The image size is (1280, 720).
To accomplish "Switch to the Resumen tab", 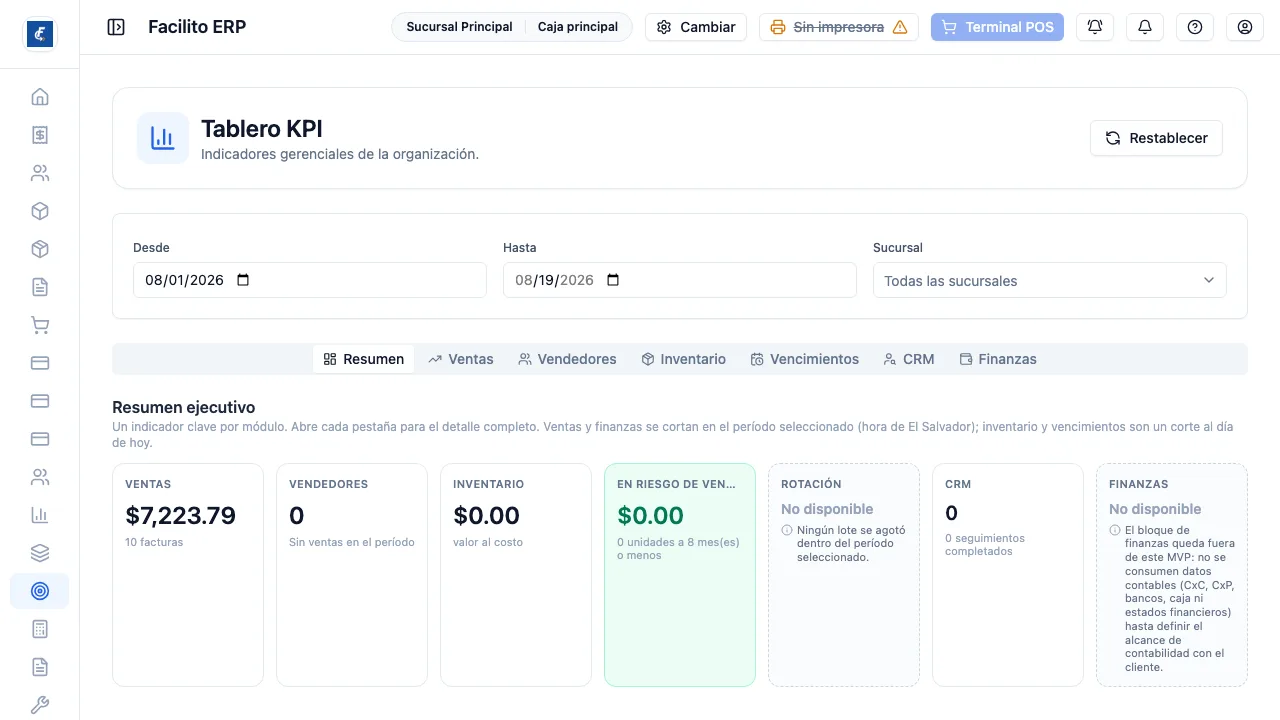I will click(364, 359).
